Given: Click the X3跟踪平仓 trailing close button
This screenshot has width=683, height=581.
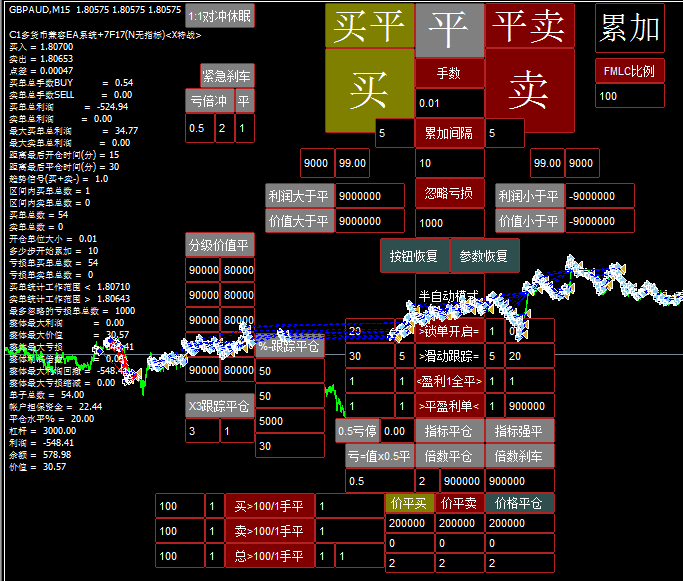Looking at the screenshot, I should pos(220,405).
